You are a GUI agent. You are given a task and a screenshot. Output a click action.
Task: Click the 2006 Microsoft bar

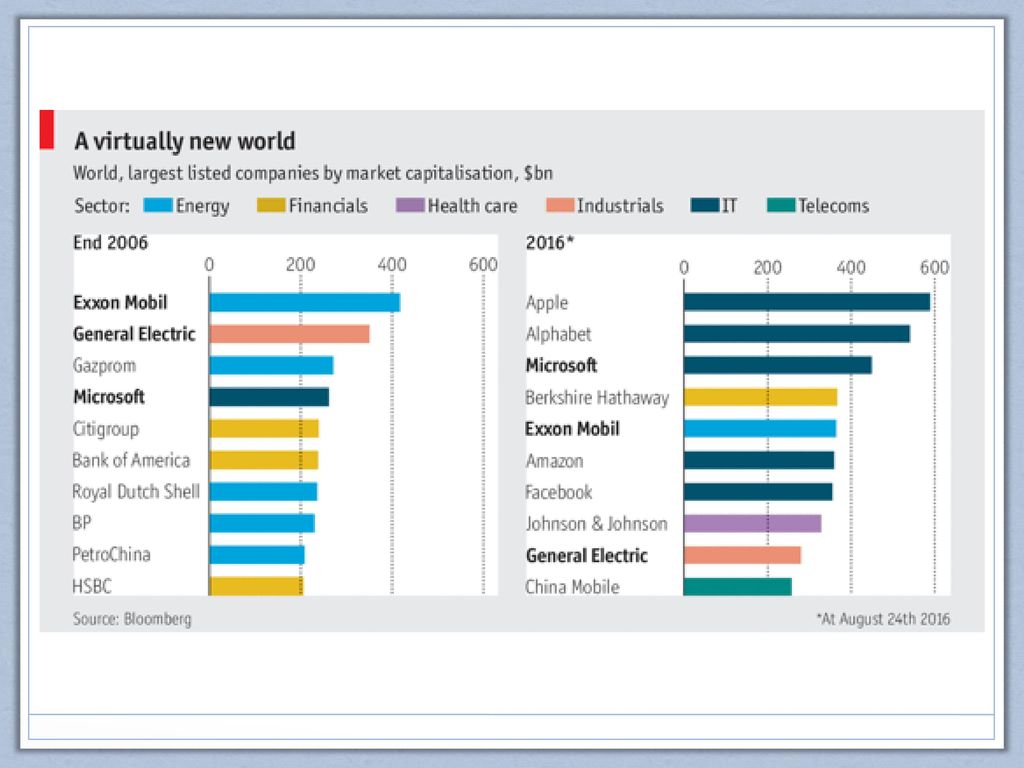(x=269, y=397)
